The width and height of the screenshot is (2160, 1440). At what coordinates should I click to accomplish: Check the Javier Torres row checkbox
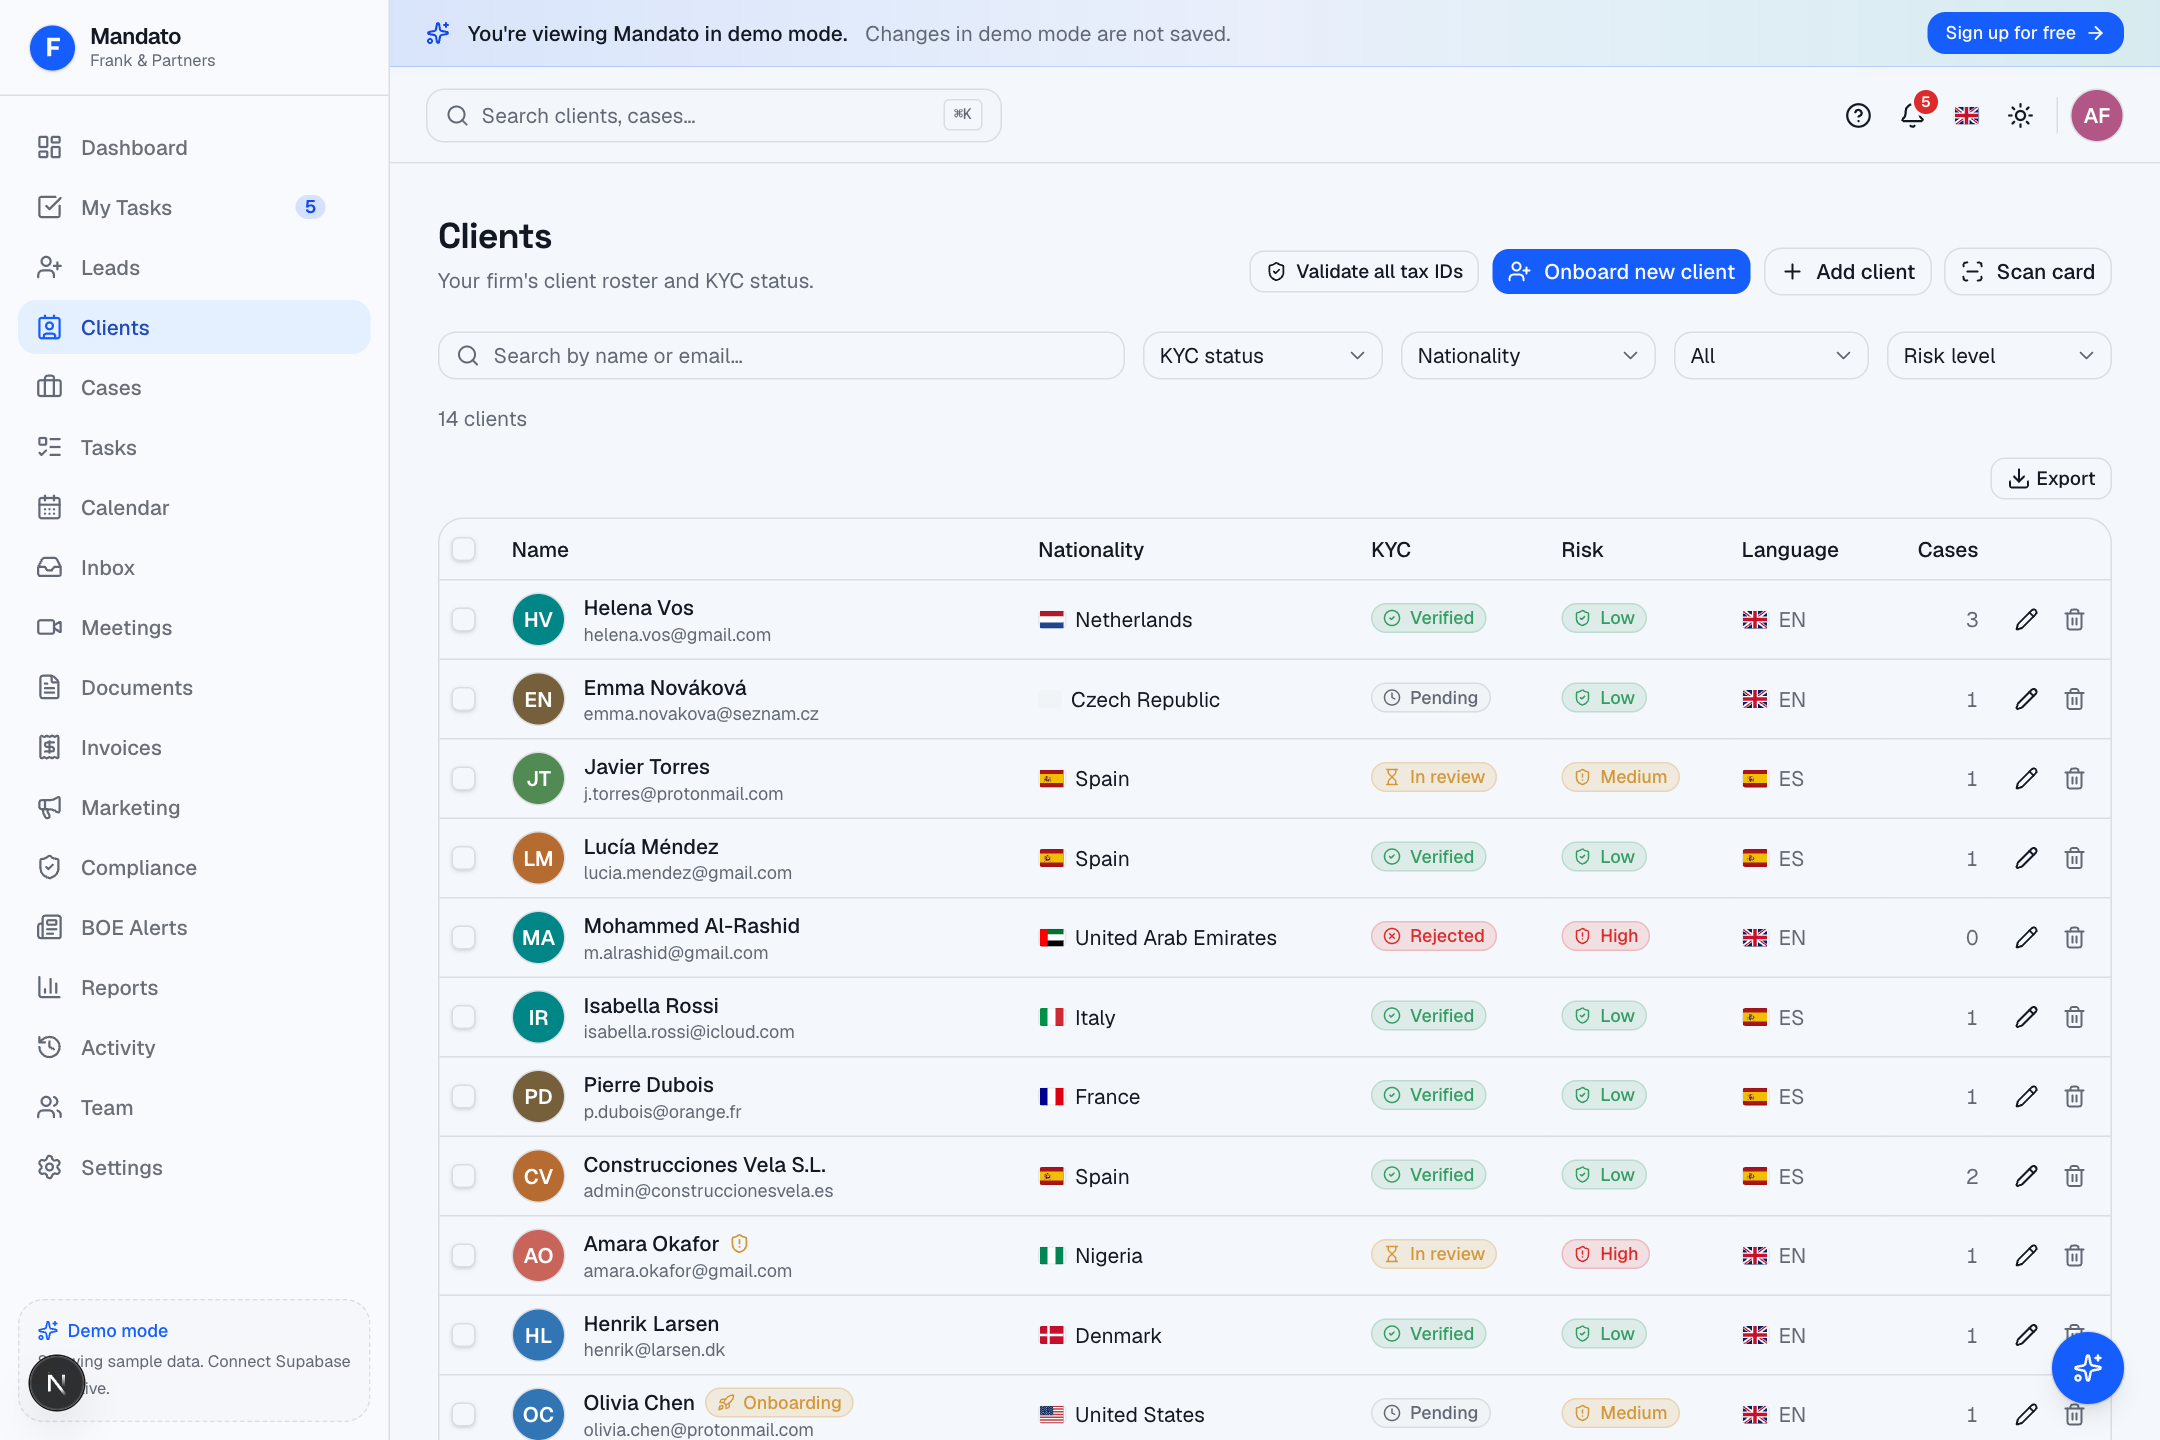tap(463, 778)
